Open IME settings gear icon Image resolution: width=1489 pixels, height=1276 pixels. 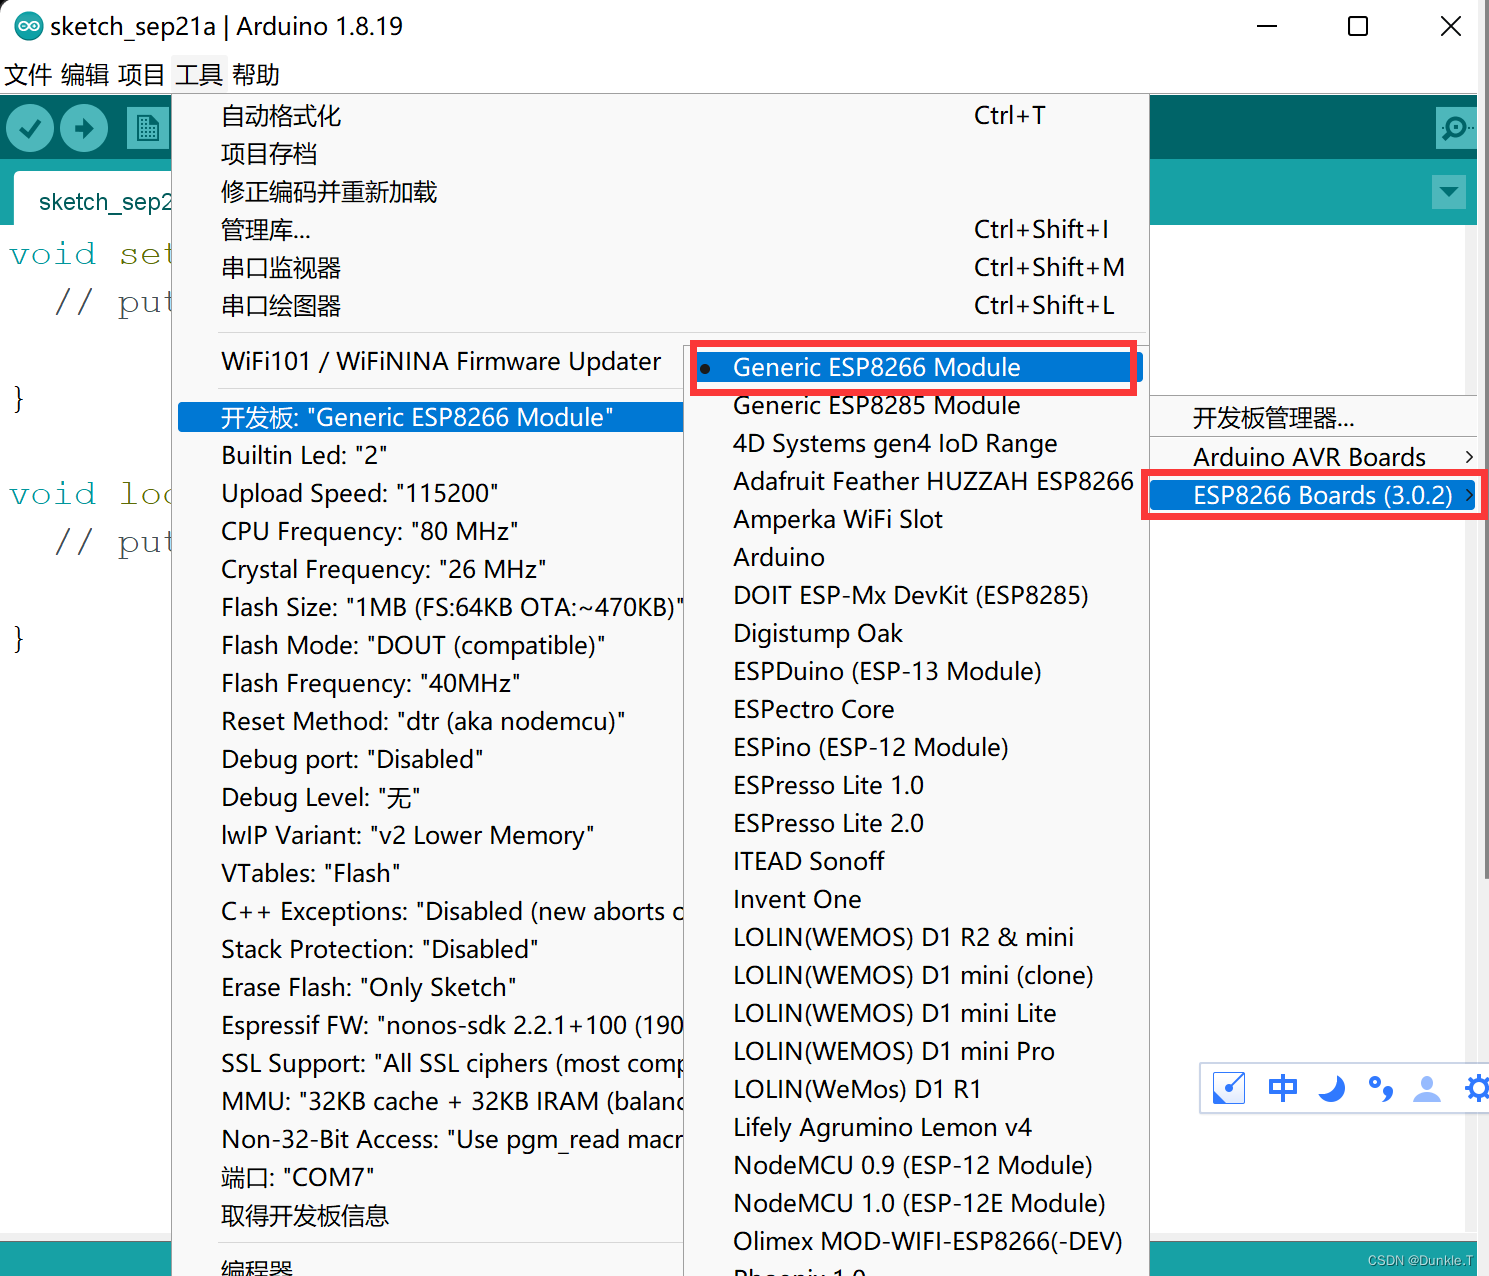click(1476, 1088)
